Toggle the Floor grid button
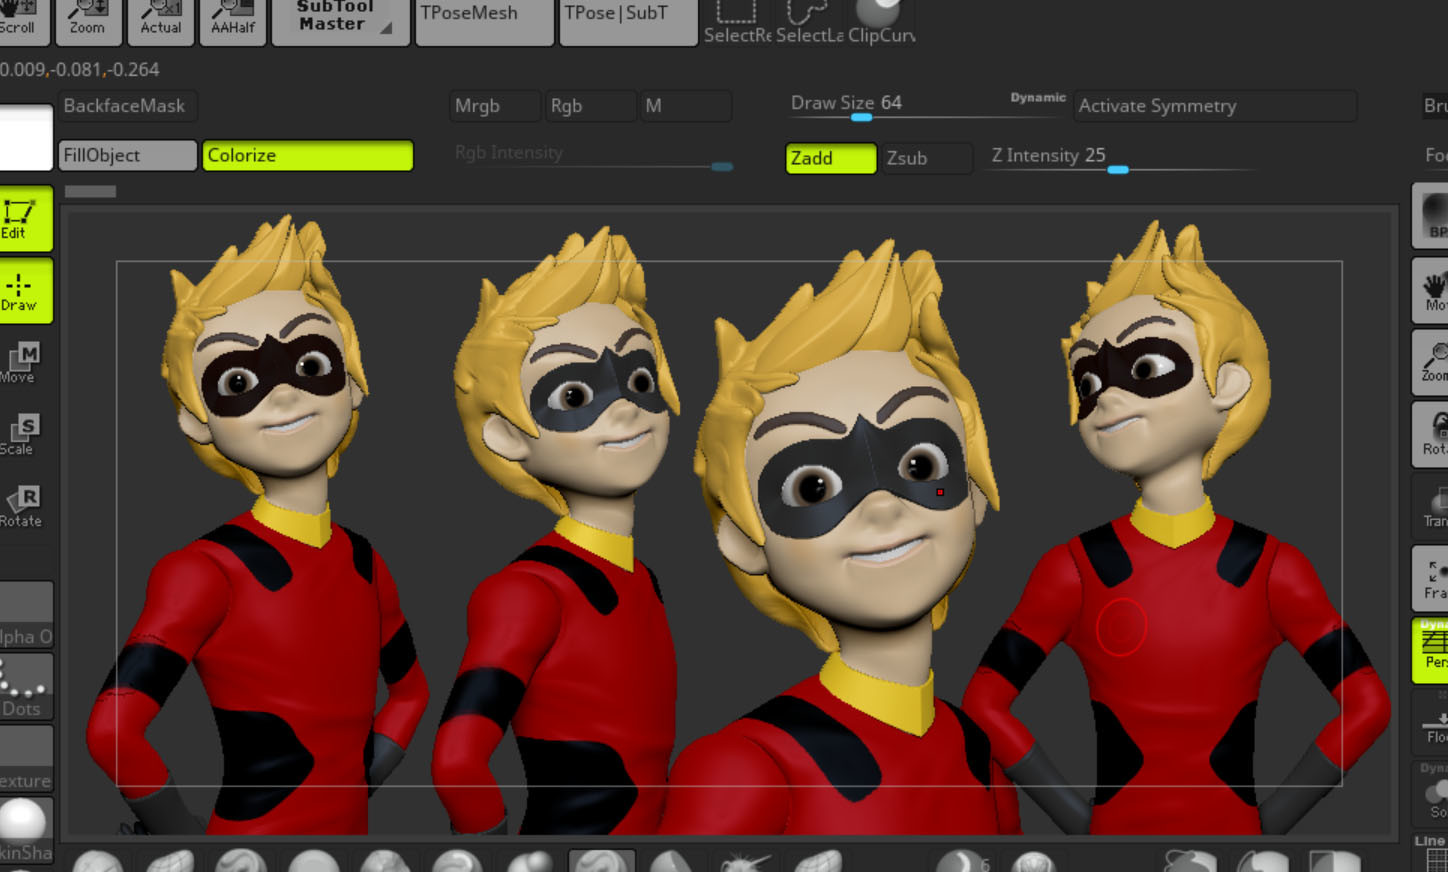The image size is (1448, 872). pos(1431,722)
